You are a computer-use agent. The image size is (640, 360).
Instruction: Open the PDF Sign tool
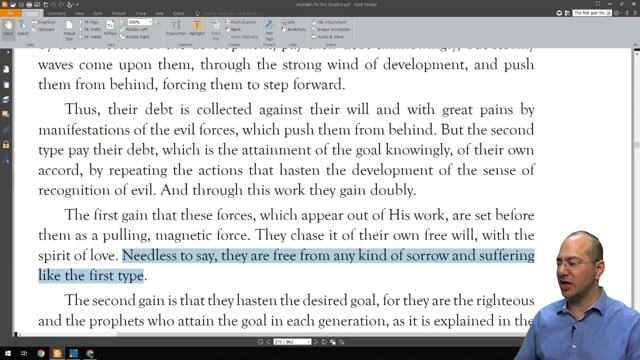[x=269, y=31]
